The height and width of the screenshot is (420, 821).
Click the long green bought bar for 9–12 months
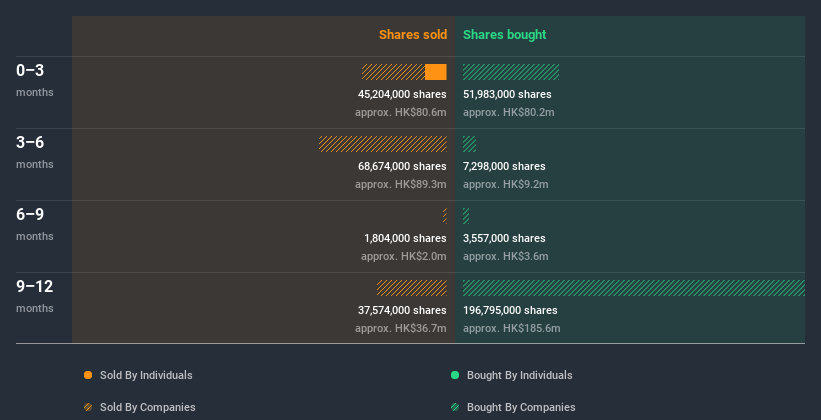pyautogui.click(x=634, y=288)
